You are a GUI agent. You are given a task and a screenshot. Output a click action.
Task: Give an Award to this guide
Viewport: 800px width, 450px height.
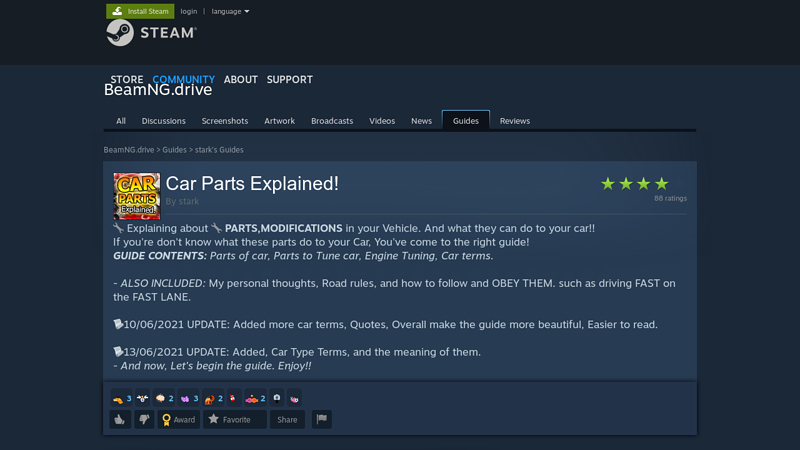[179, 419]
